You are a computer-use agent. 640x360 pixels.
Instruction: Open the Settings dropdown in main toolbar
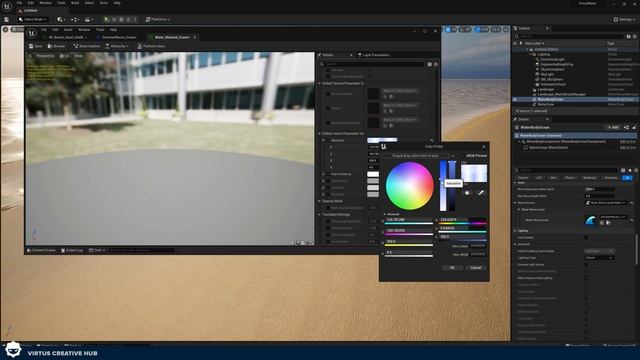point(624,19)
